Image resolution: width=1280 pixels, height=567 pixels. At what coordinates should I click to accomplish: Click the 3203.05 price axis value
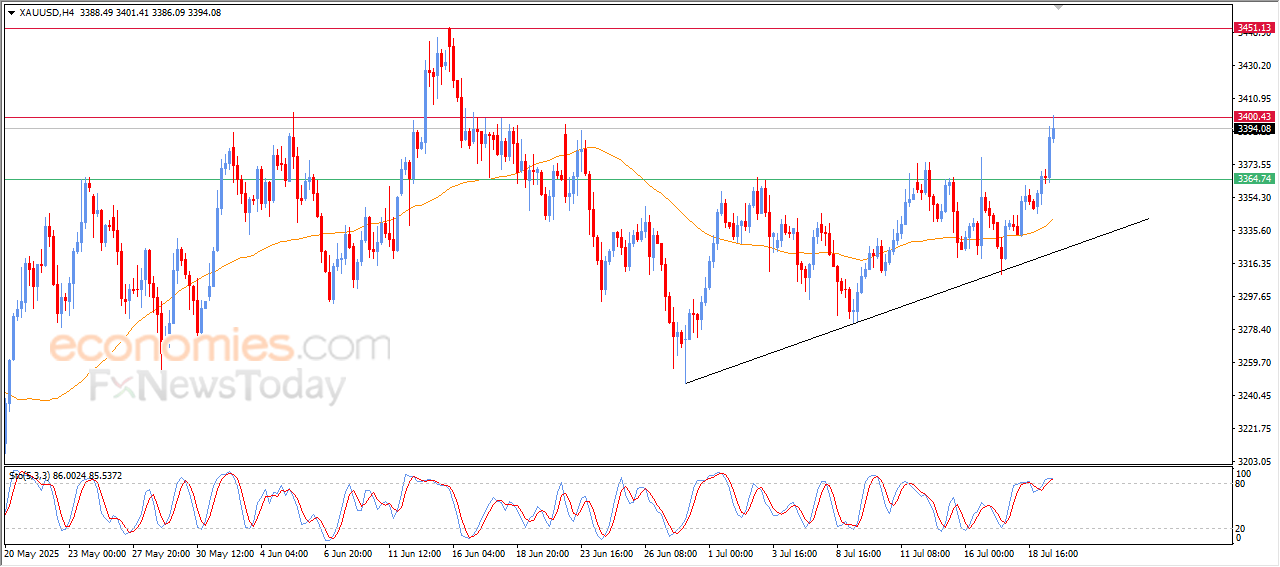(1255, 462)
